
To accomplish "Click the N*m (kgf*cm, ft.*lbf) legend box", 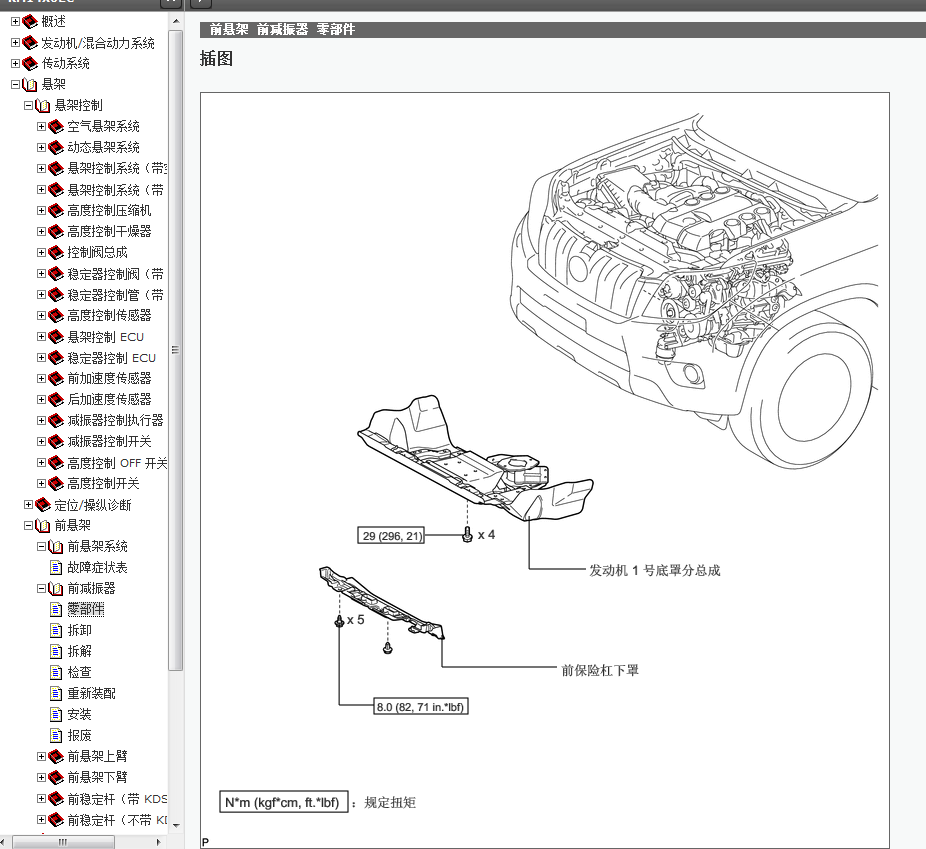I will 283,802.
